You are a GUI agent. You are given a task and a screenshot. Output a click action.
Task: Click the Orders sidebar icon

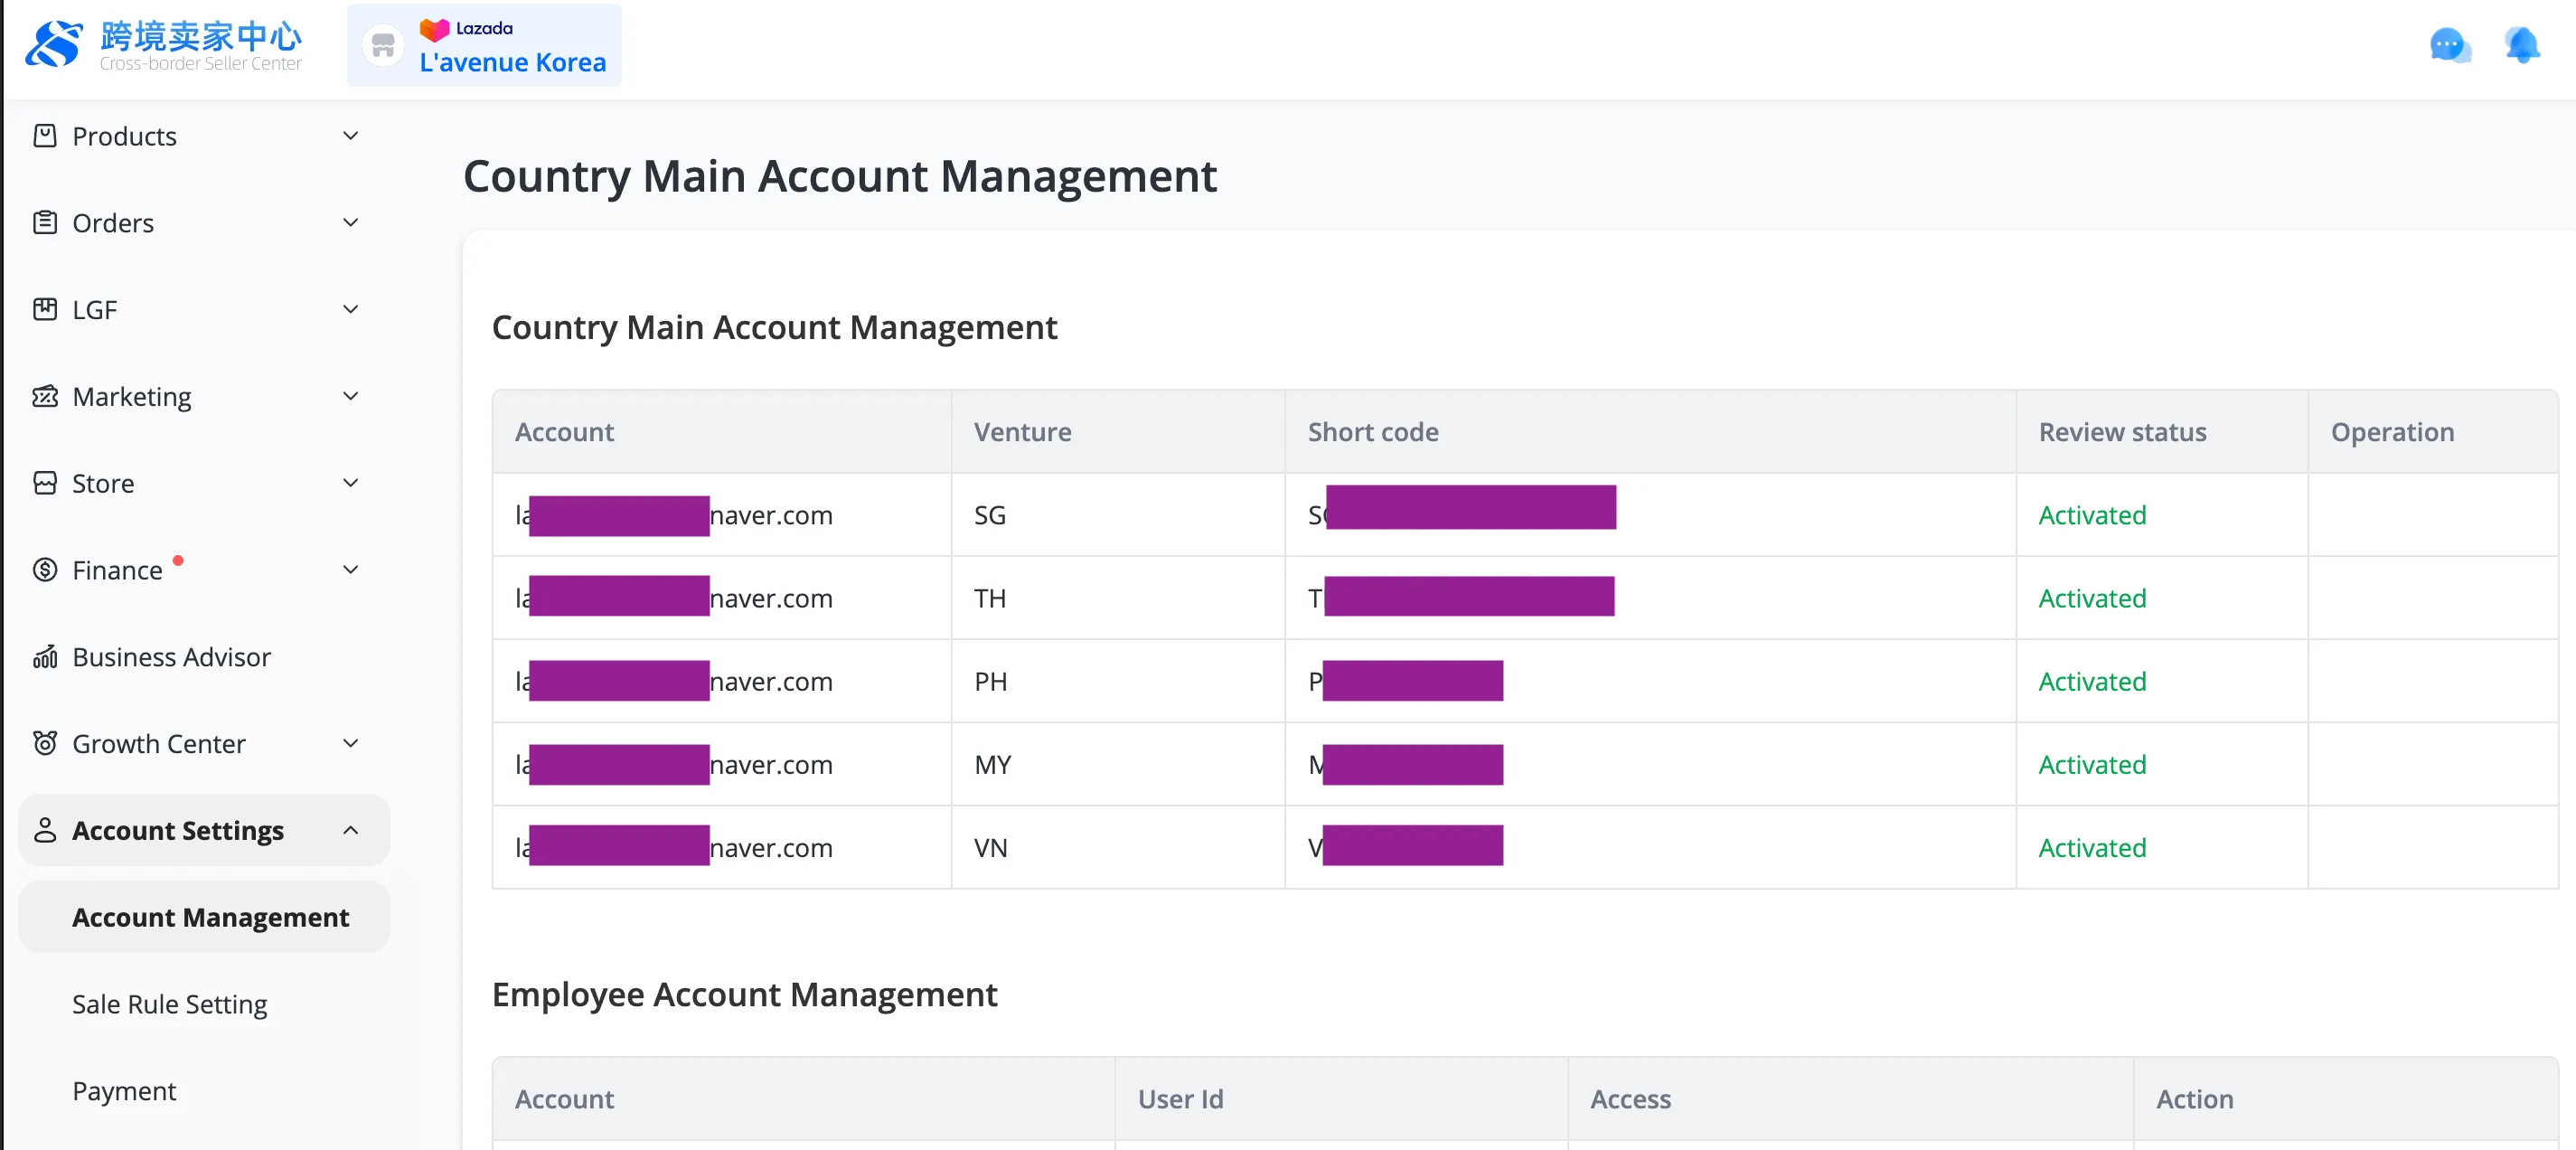(x=45, y=223)
